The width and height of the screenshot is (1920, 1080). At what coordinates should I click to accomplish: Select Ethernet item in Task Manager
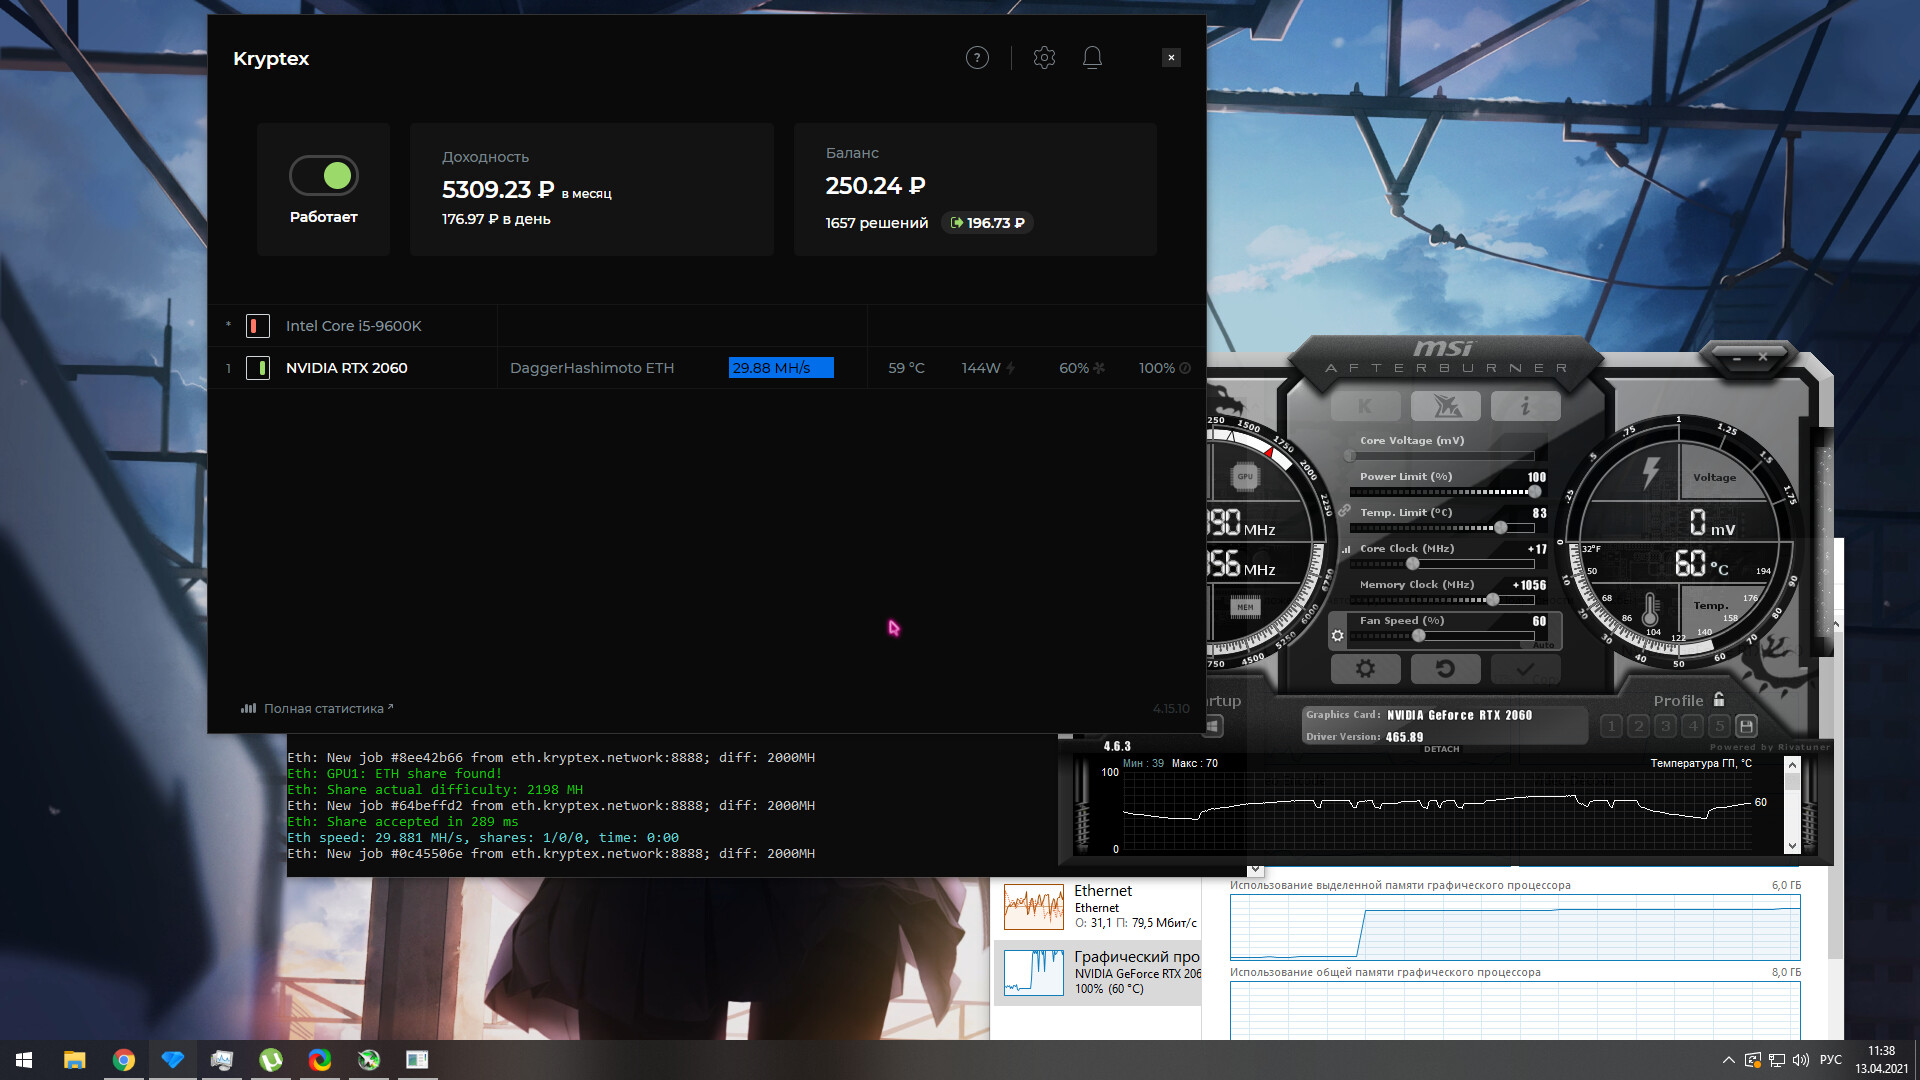[1098, 906]
